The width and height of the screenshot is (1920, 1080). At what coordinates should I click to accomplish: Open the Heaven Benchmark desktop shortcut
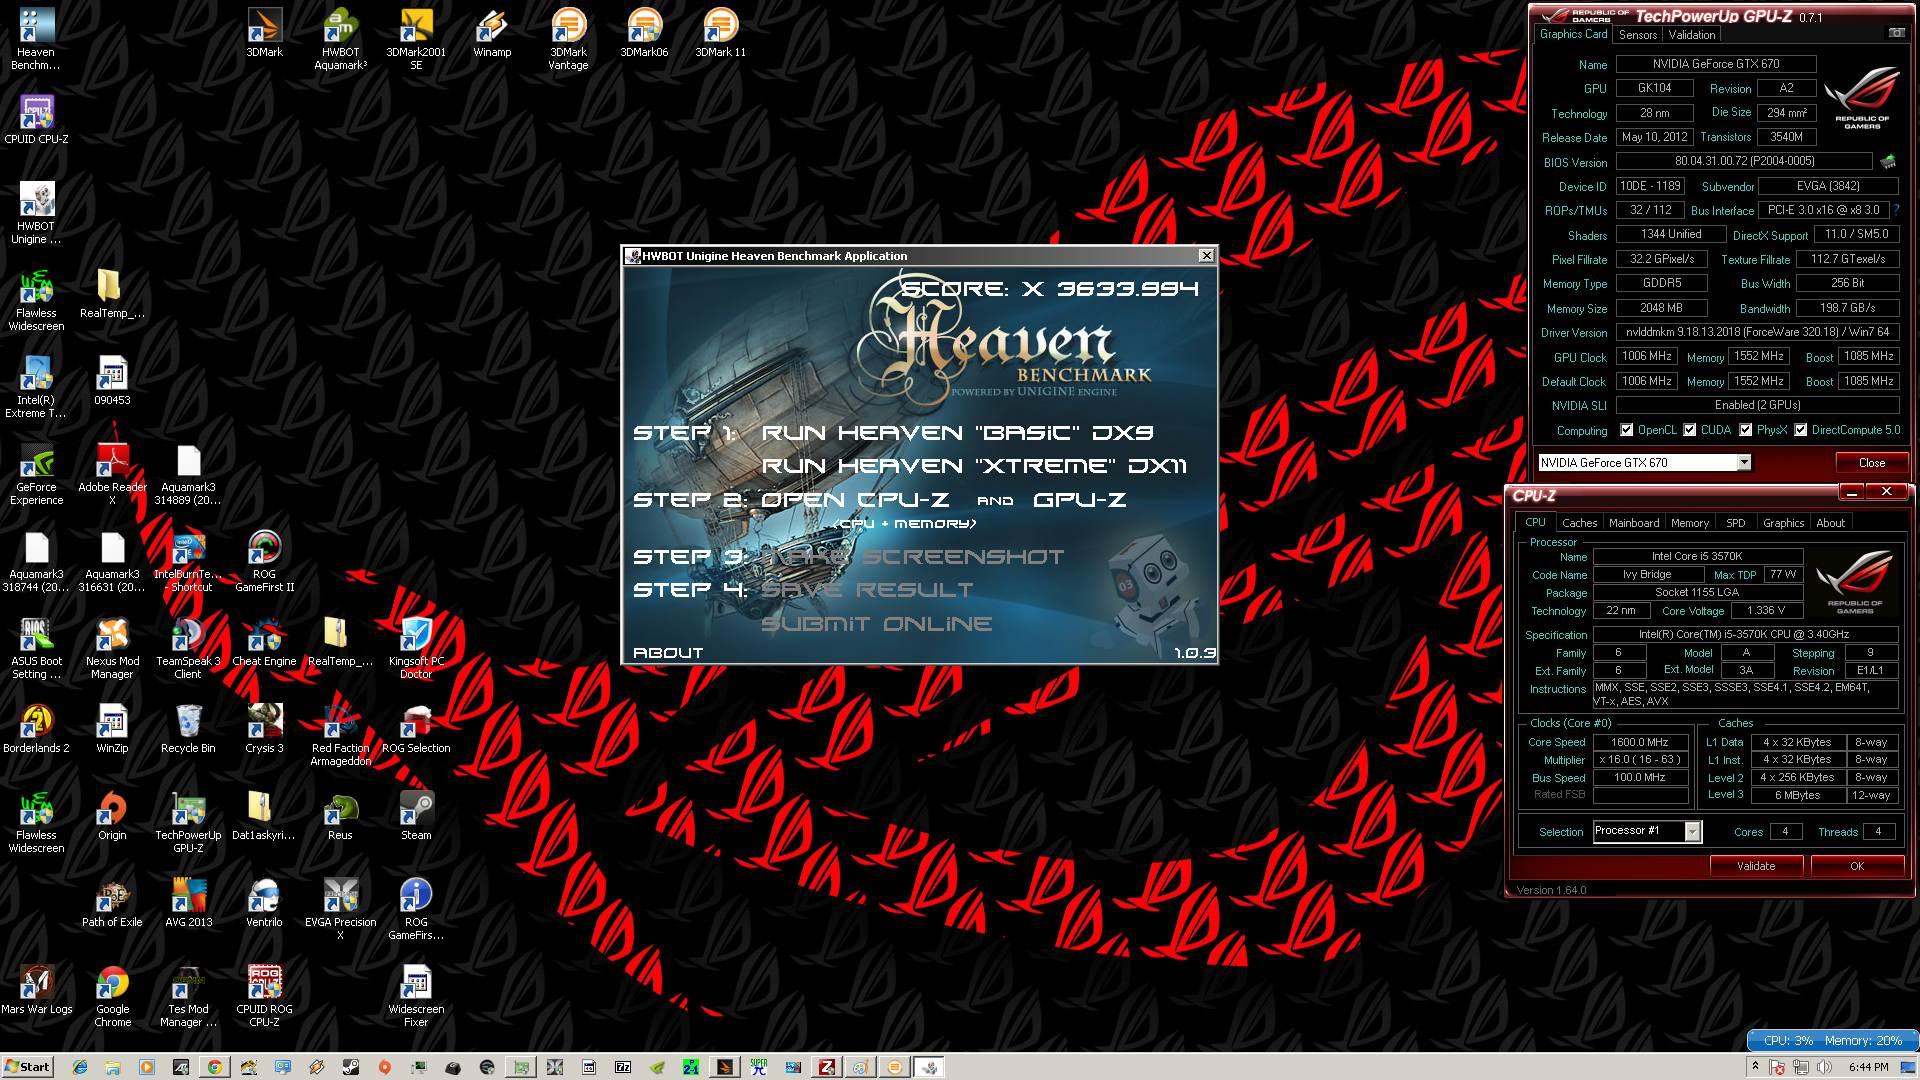[36, 38]
